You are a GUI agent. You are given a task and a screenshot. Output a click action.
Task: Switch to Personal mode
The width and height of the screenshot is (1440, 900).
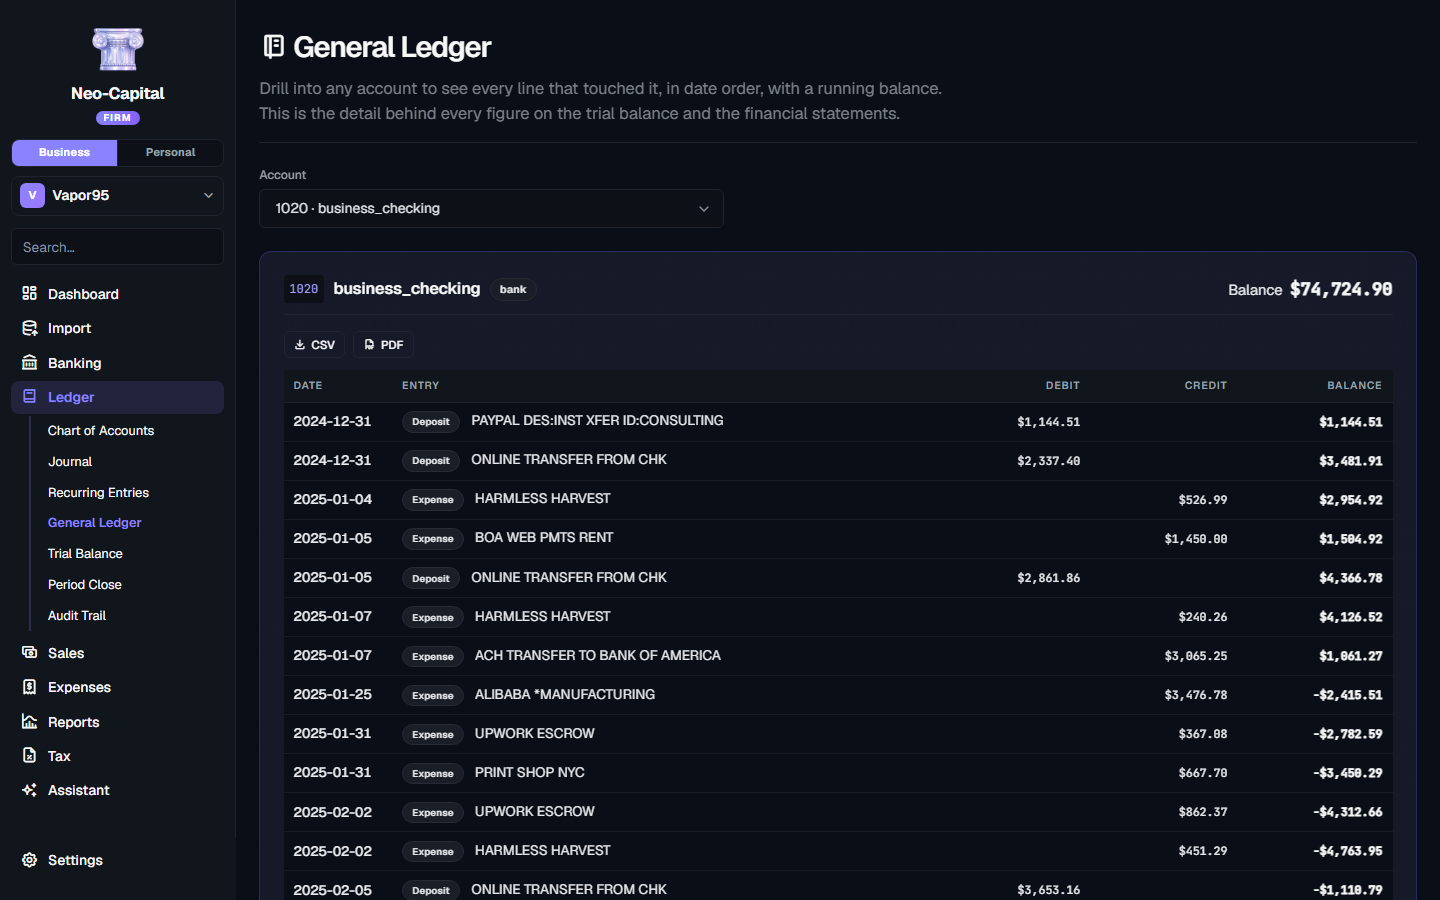point(170,152)
